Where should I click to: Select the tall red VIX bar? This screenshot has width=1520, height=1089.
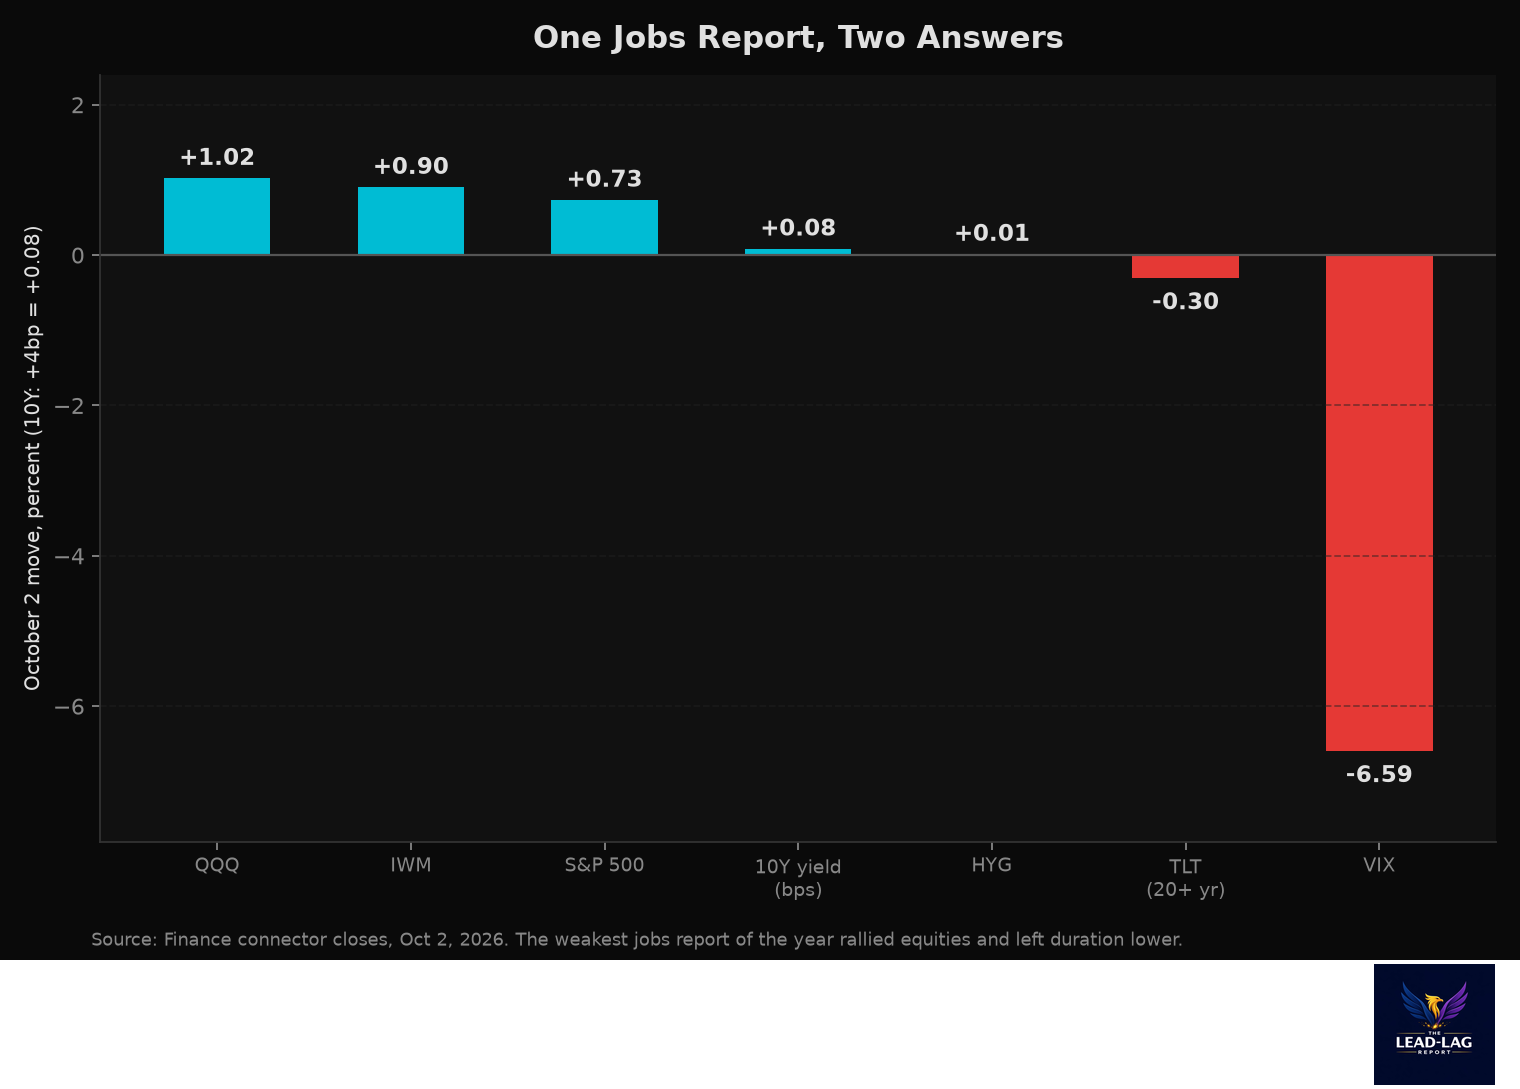click(1379, 503)
